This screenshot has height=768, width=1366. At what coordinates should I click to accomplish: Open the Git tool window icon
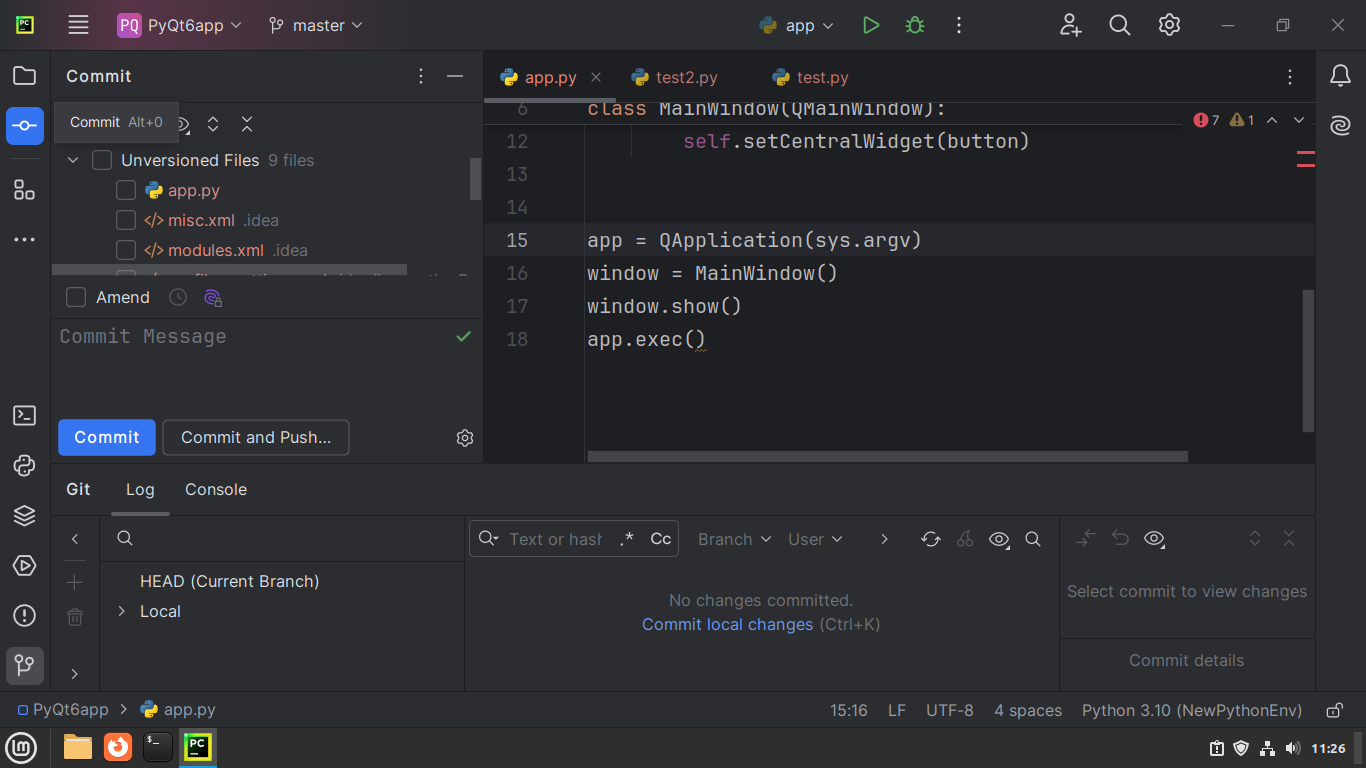coord(25,666)
